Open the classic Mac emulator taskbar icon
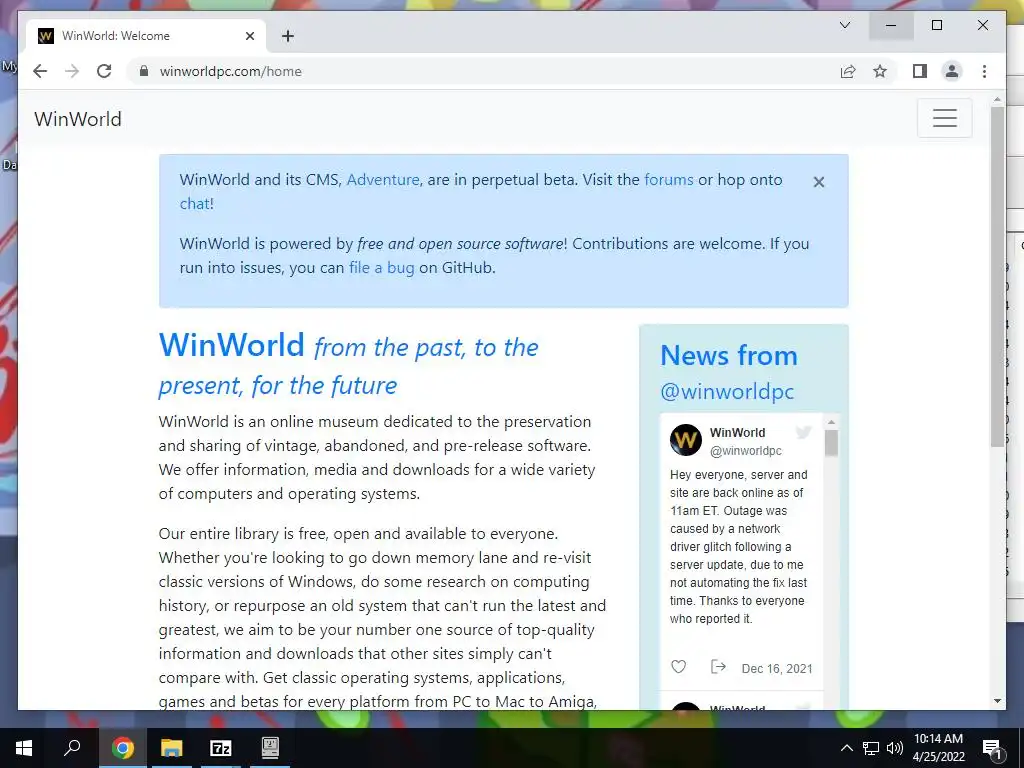Image resolution: width=1024 pixels, height=768 pixels. [x=270, y=748]
